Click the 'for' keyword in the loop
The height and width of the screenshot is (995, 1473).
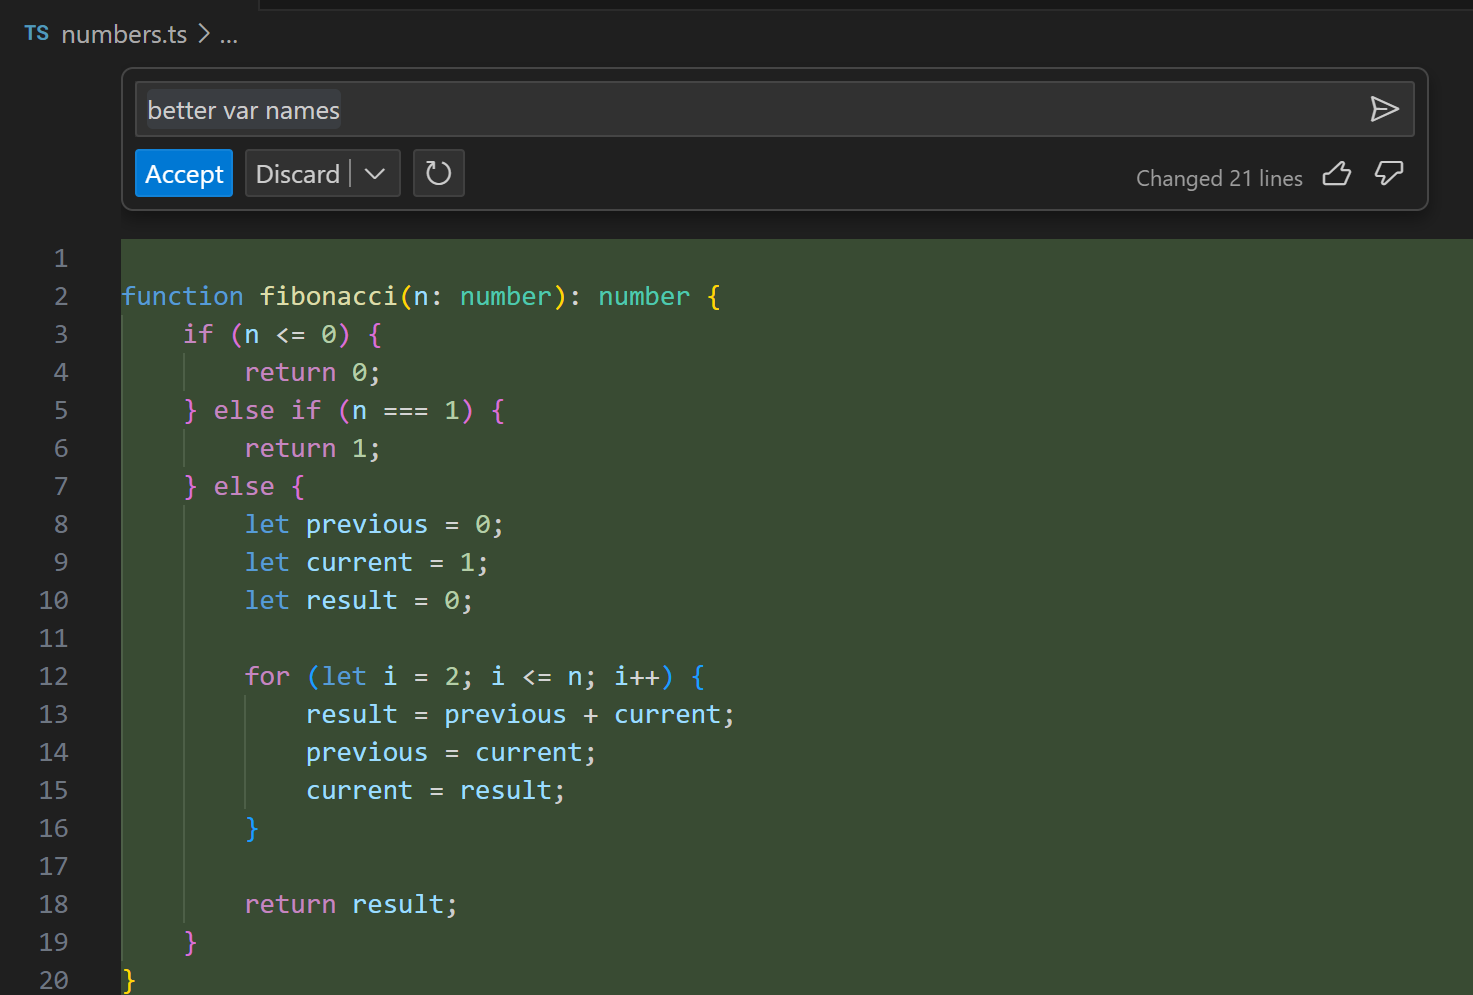click(x=266, y=676)
